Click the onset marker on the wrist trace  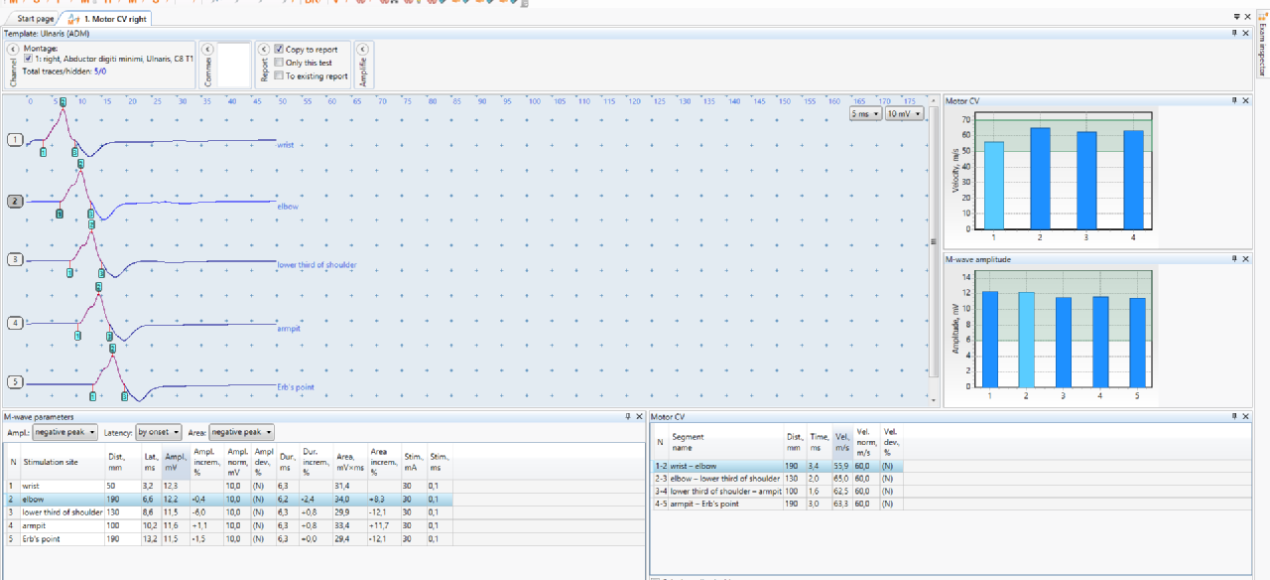click(43, 152)
